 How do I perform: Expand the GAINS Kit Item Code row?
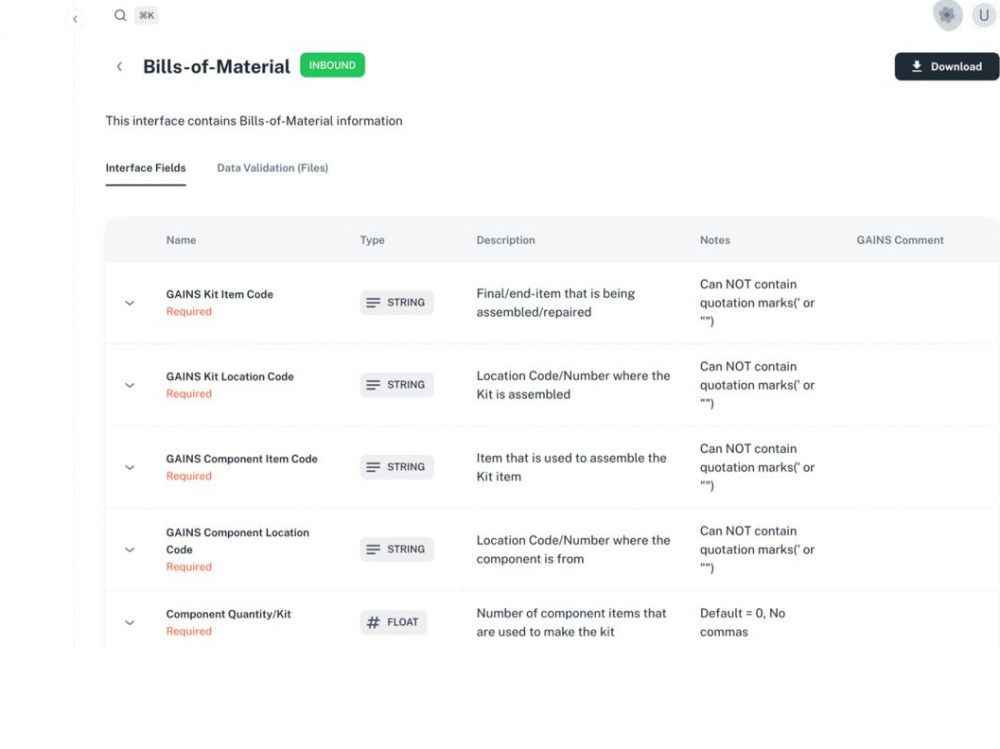[129, 303]
